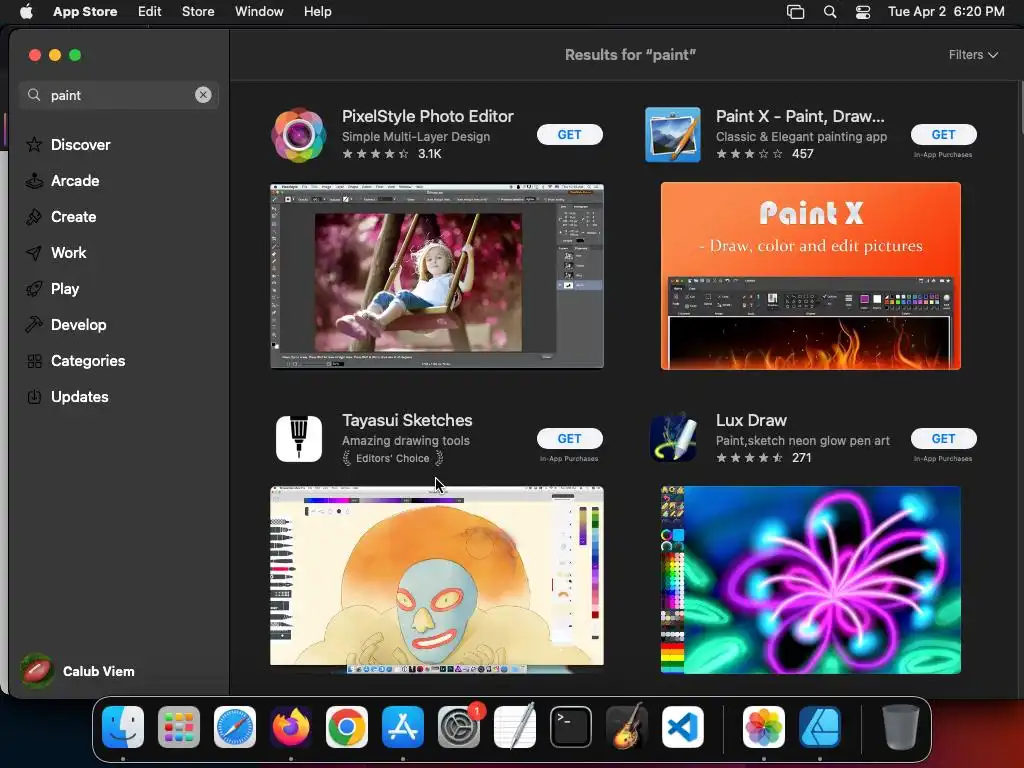Open Spotlight search in menu bar
This screenshot has width=1024, height=768.
(829, 12)
